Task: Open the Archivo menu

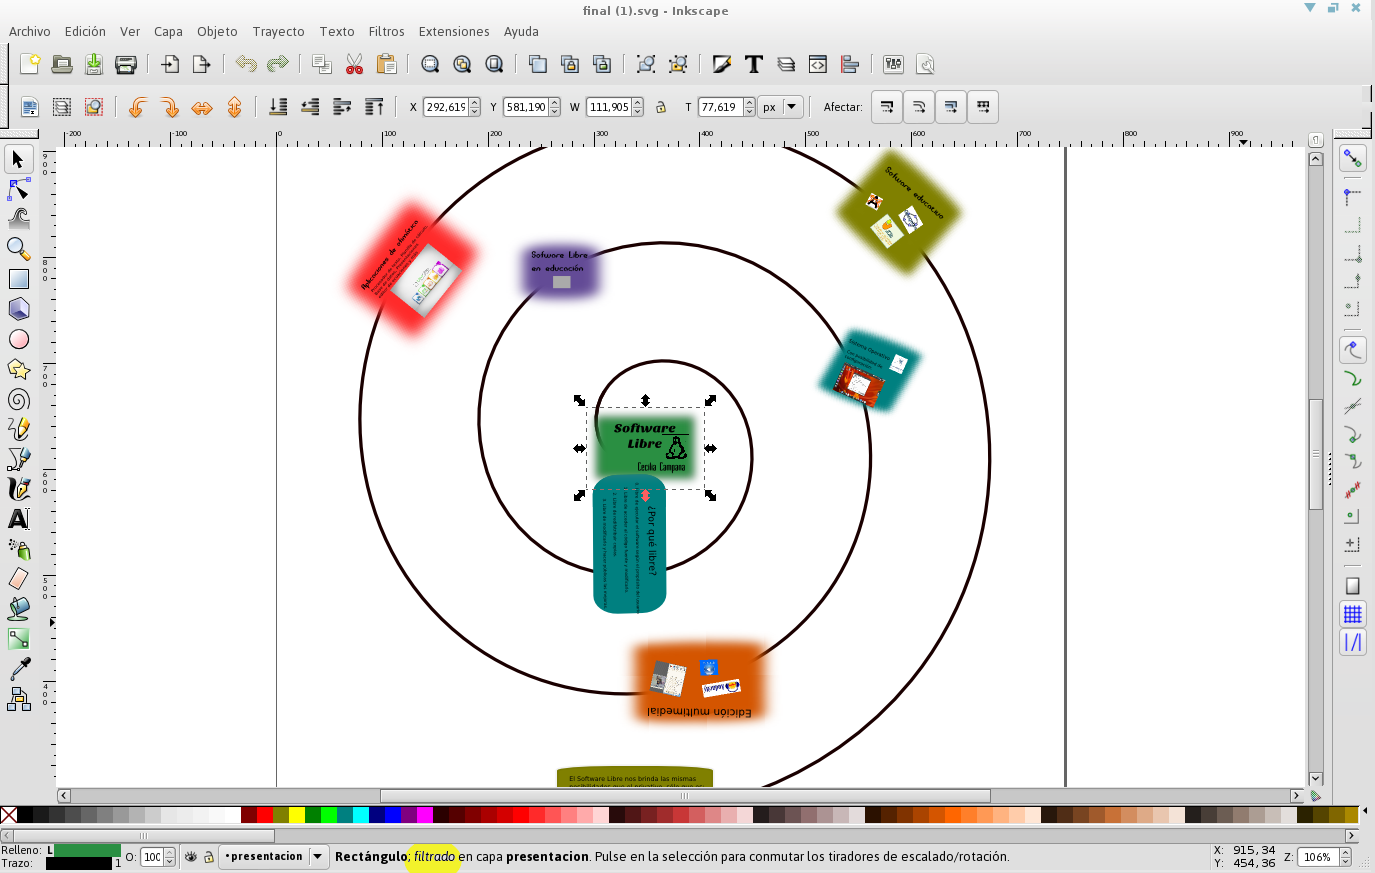Action: click(29, 32)
